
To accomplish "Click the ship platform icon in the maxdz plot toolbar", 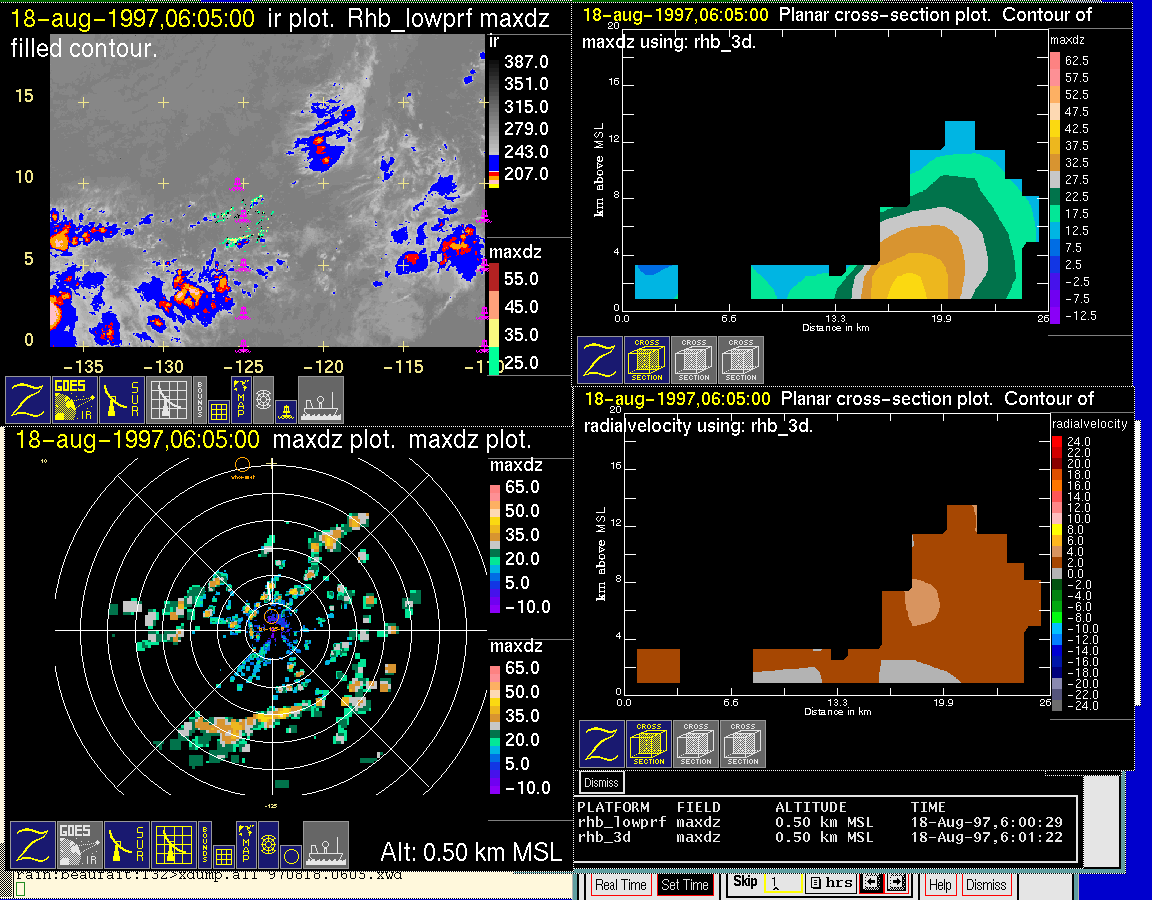I will pyautogui.click(x=325, y=845).
